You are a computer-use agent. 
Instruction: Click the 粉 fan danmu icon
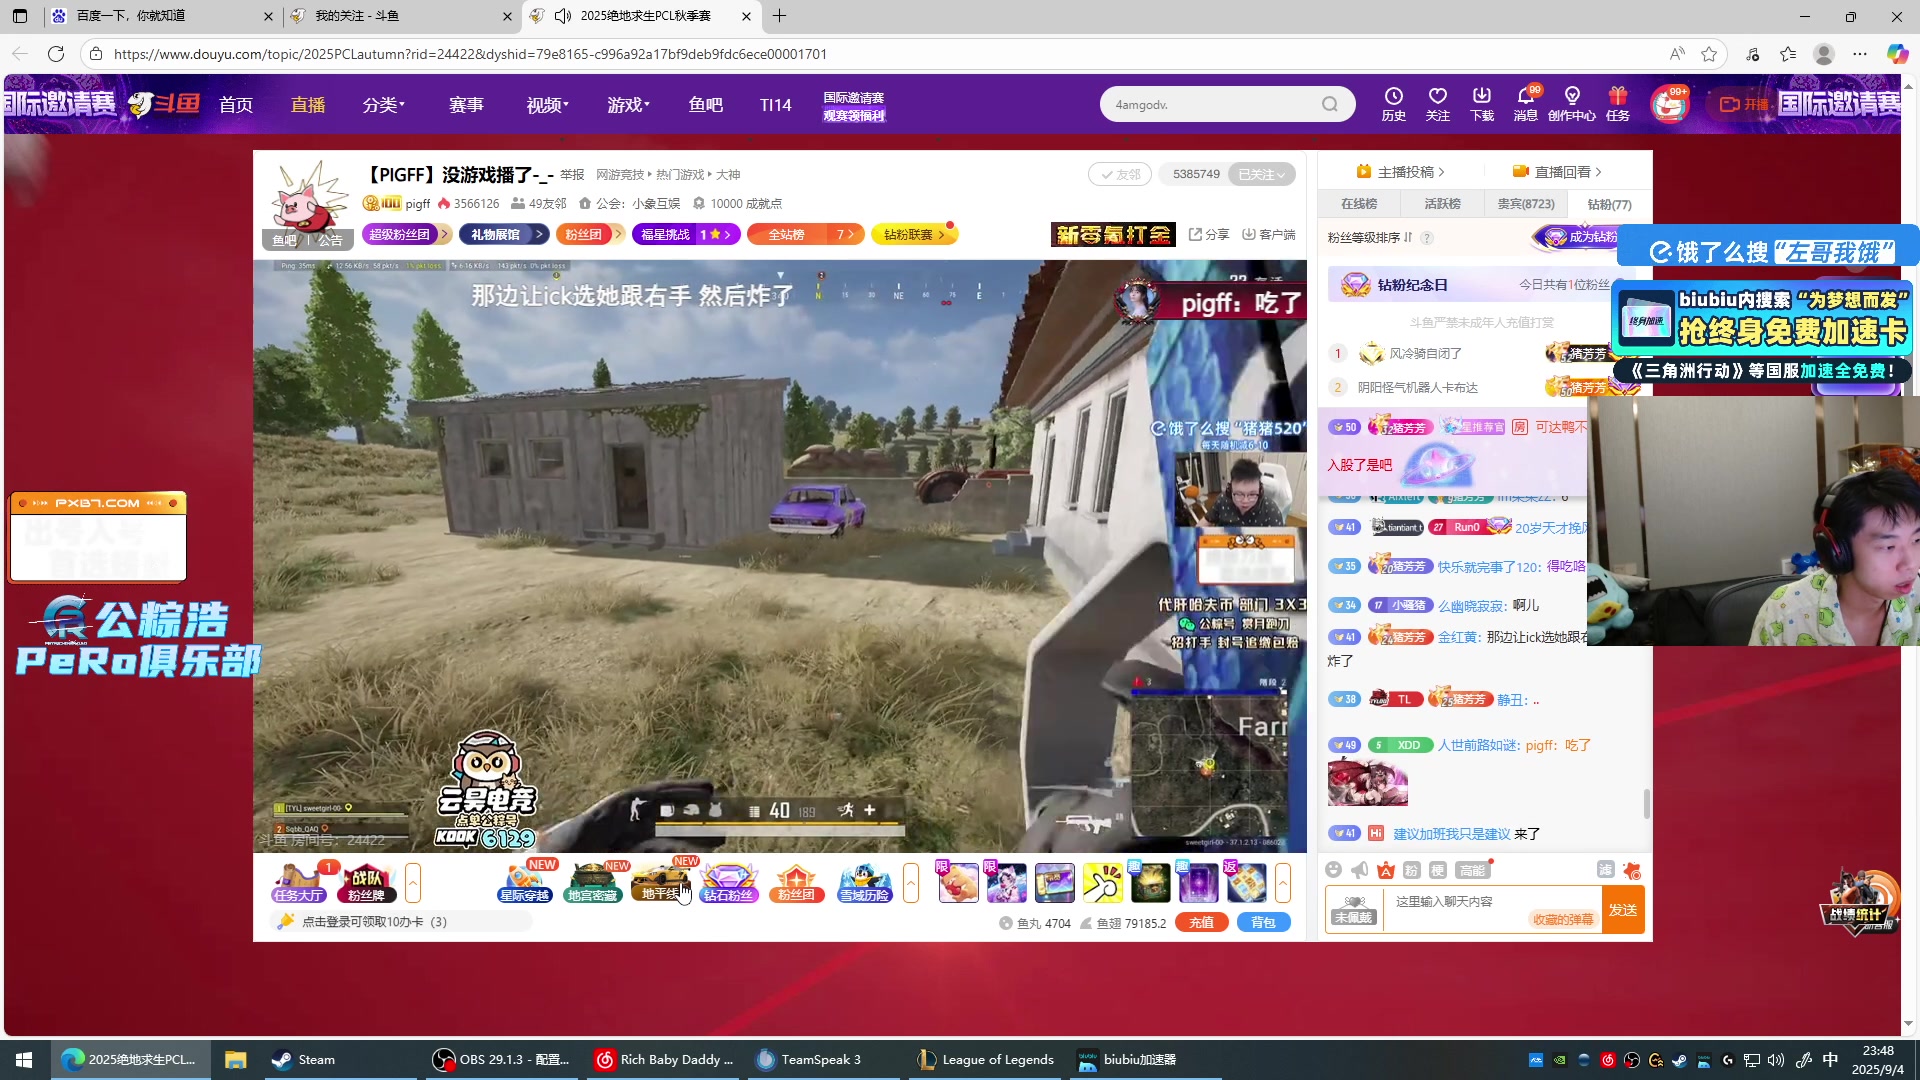coord(1411,870)
